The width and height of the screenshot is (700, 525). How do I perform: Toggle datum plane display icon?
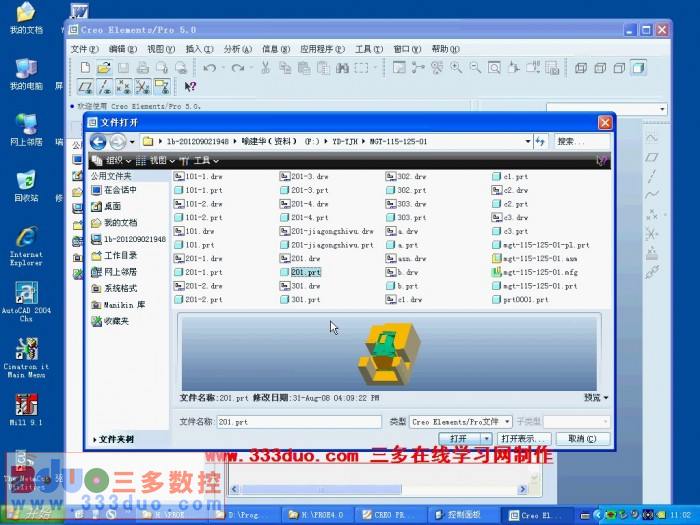click(85, 87)
